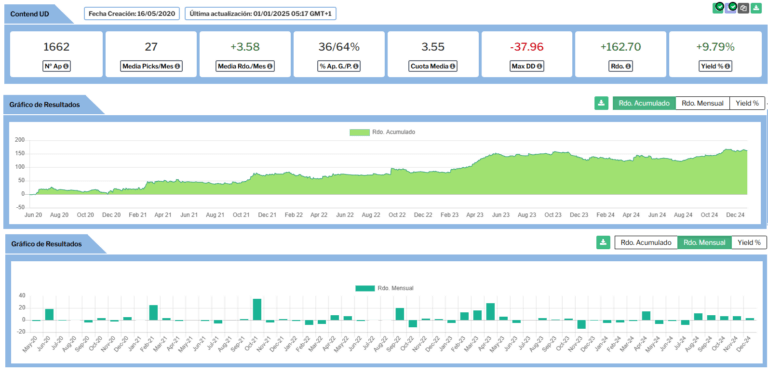The image size is (768, 375).
Task: Select Yield % tab in lower chart
Action: pos(749,242)
